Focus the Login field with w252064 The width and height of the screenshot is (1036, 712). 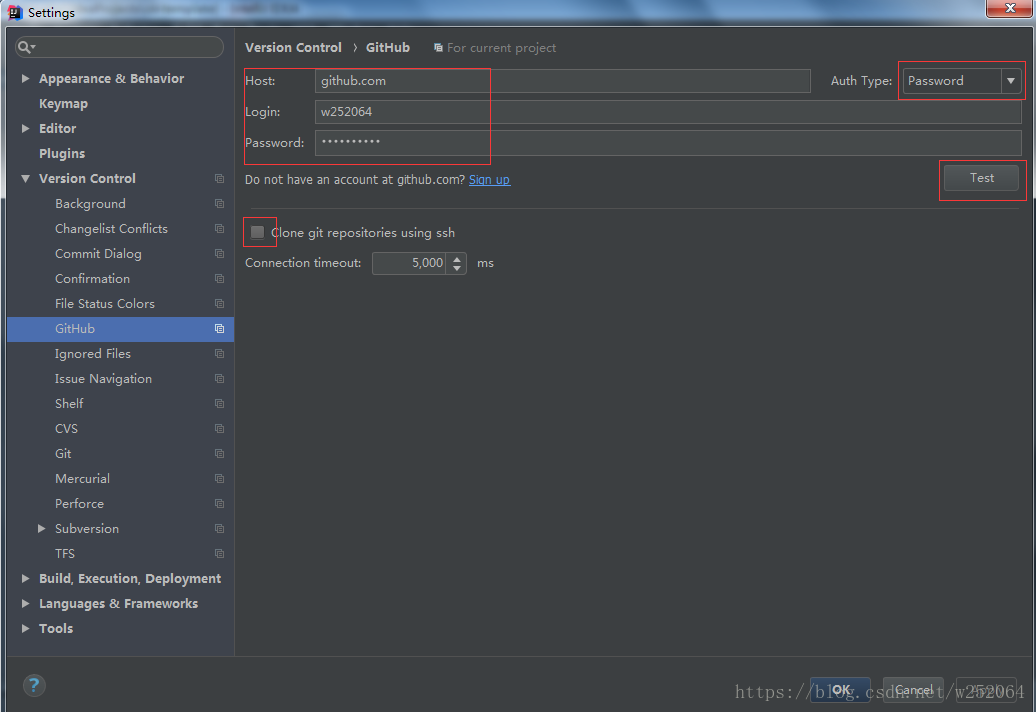pos(668,112)
